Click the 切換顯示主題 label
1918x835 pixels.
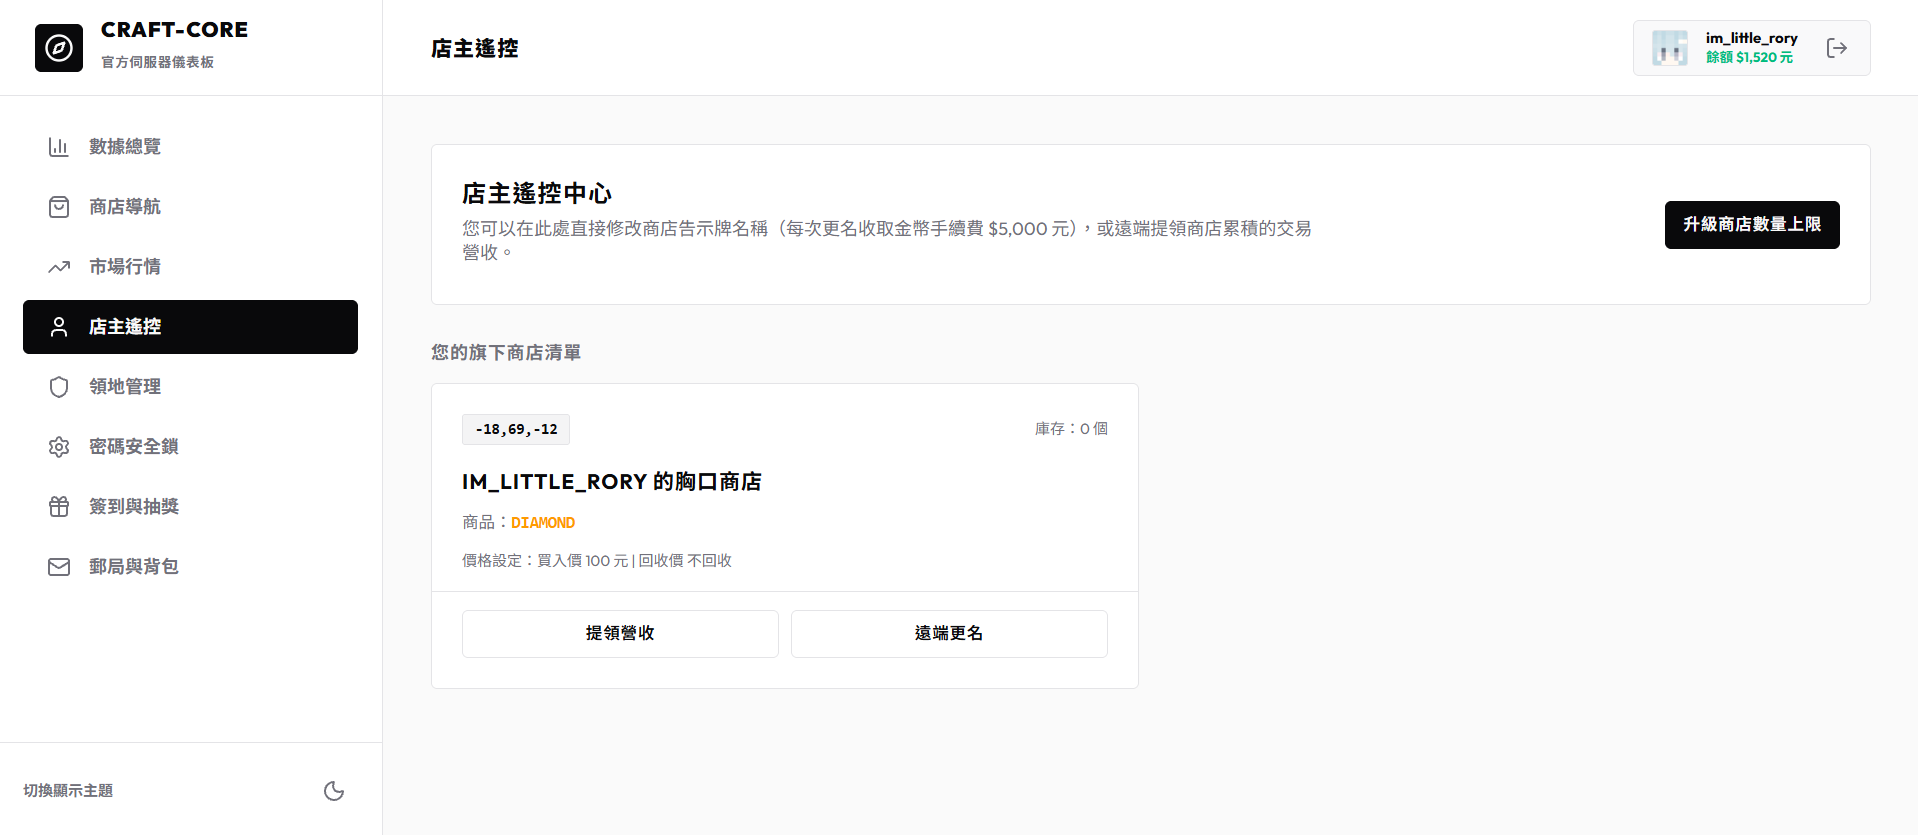coord(68,791)
